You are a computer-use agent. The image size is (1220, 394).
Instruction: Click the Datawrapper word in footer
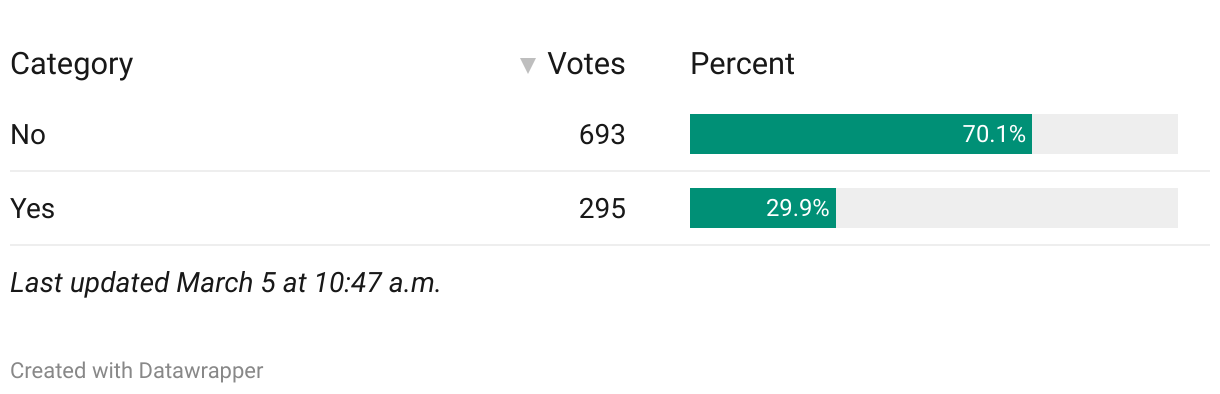(201, 371)
